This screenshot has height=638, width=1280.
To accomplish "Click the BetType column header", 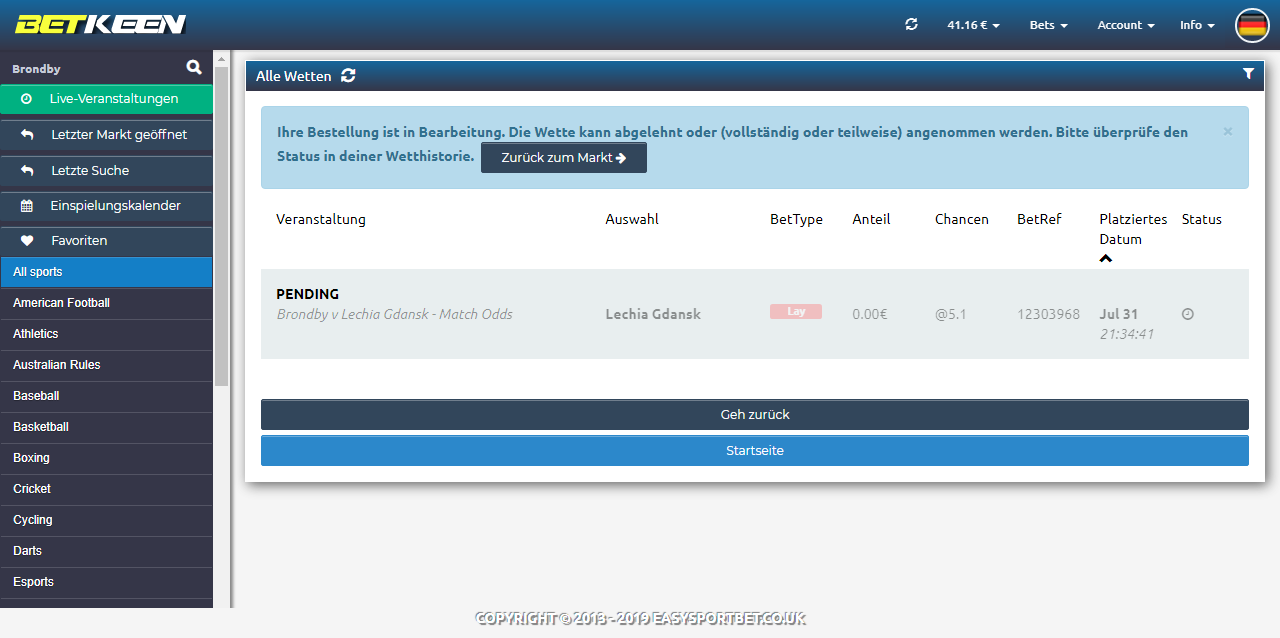I will [796, 219].
